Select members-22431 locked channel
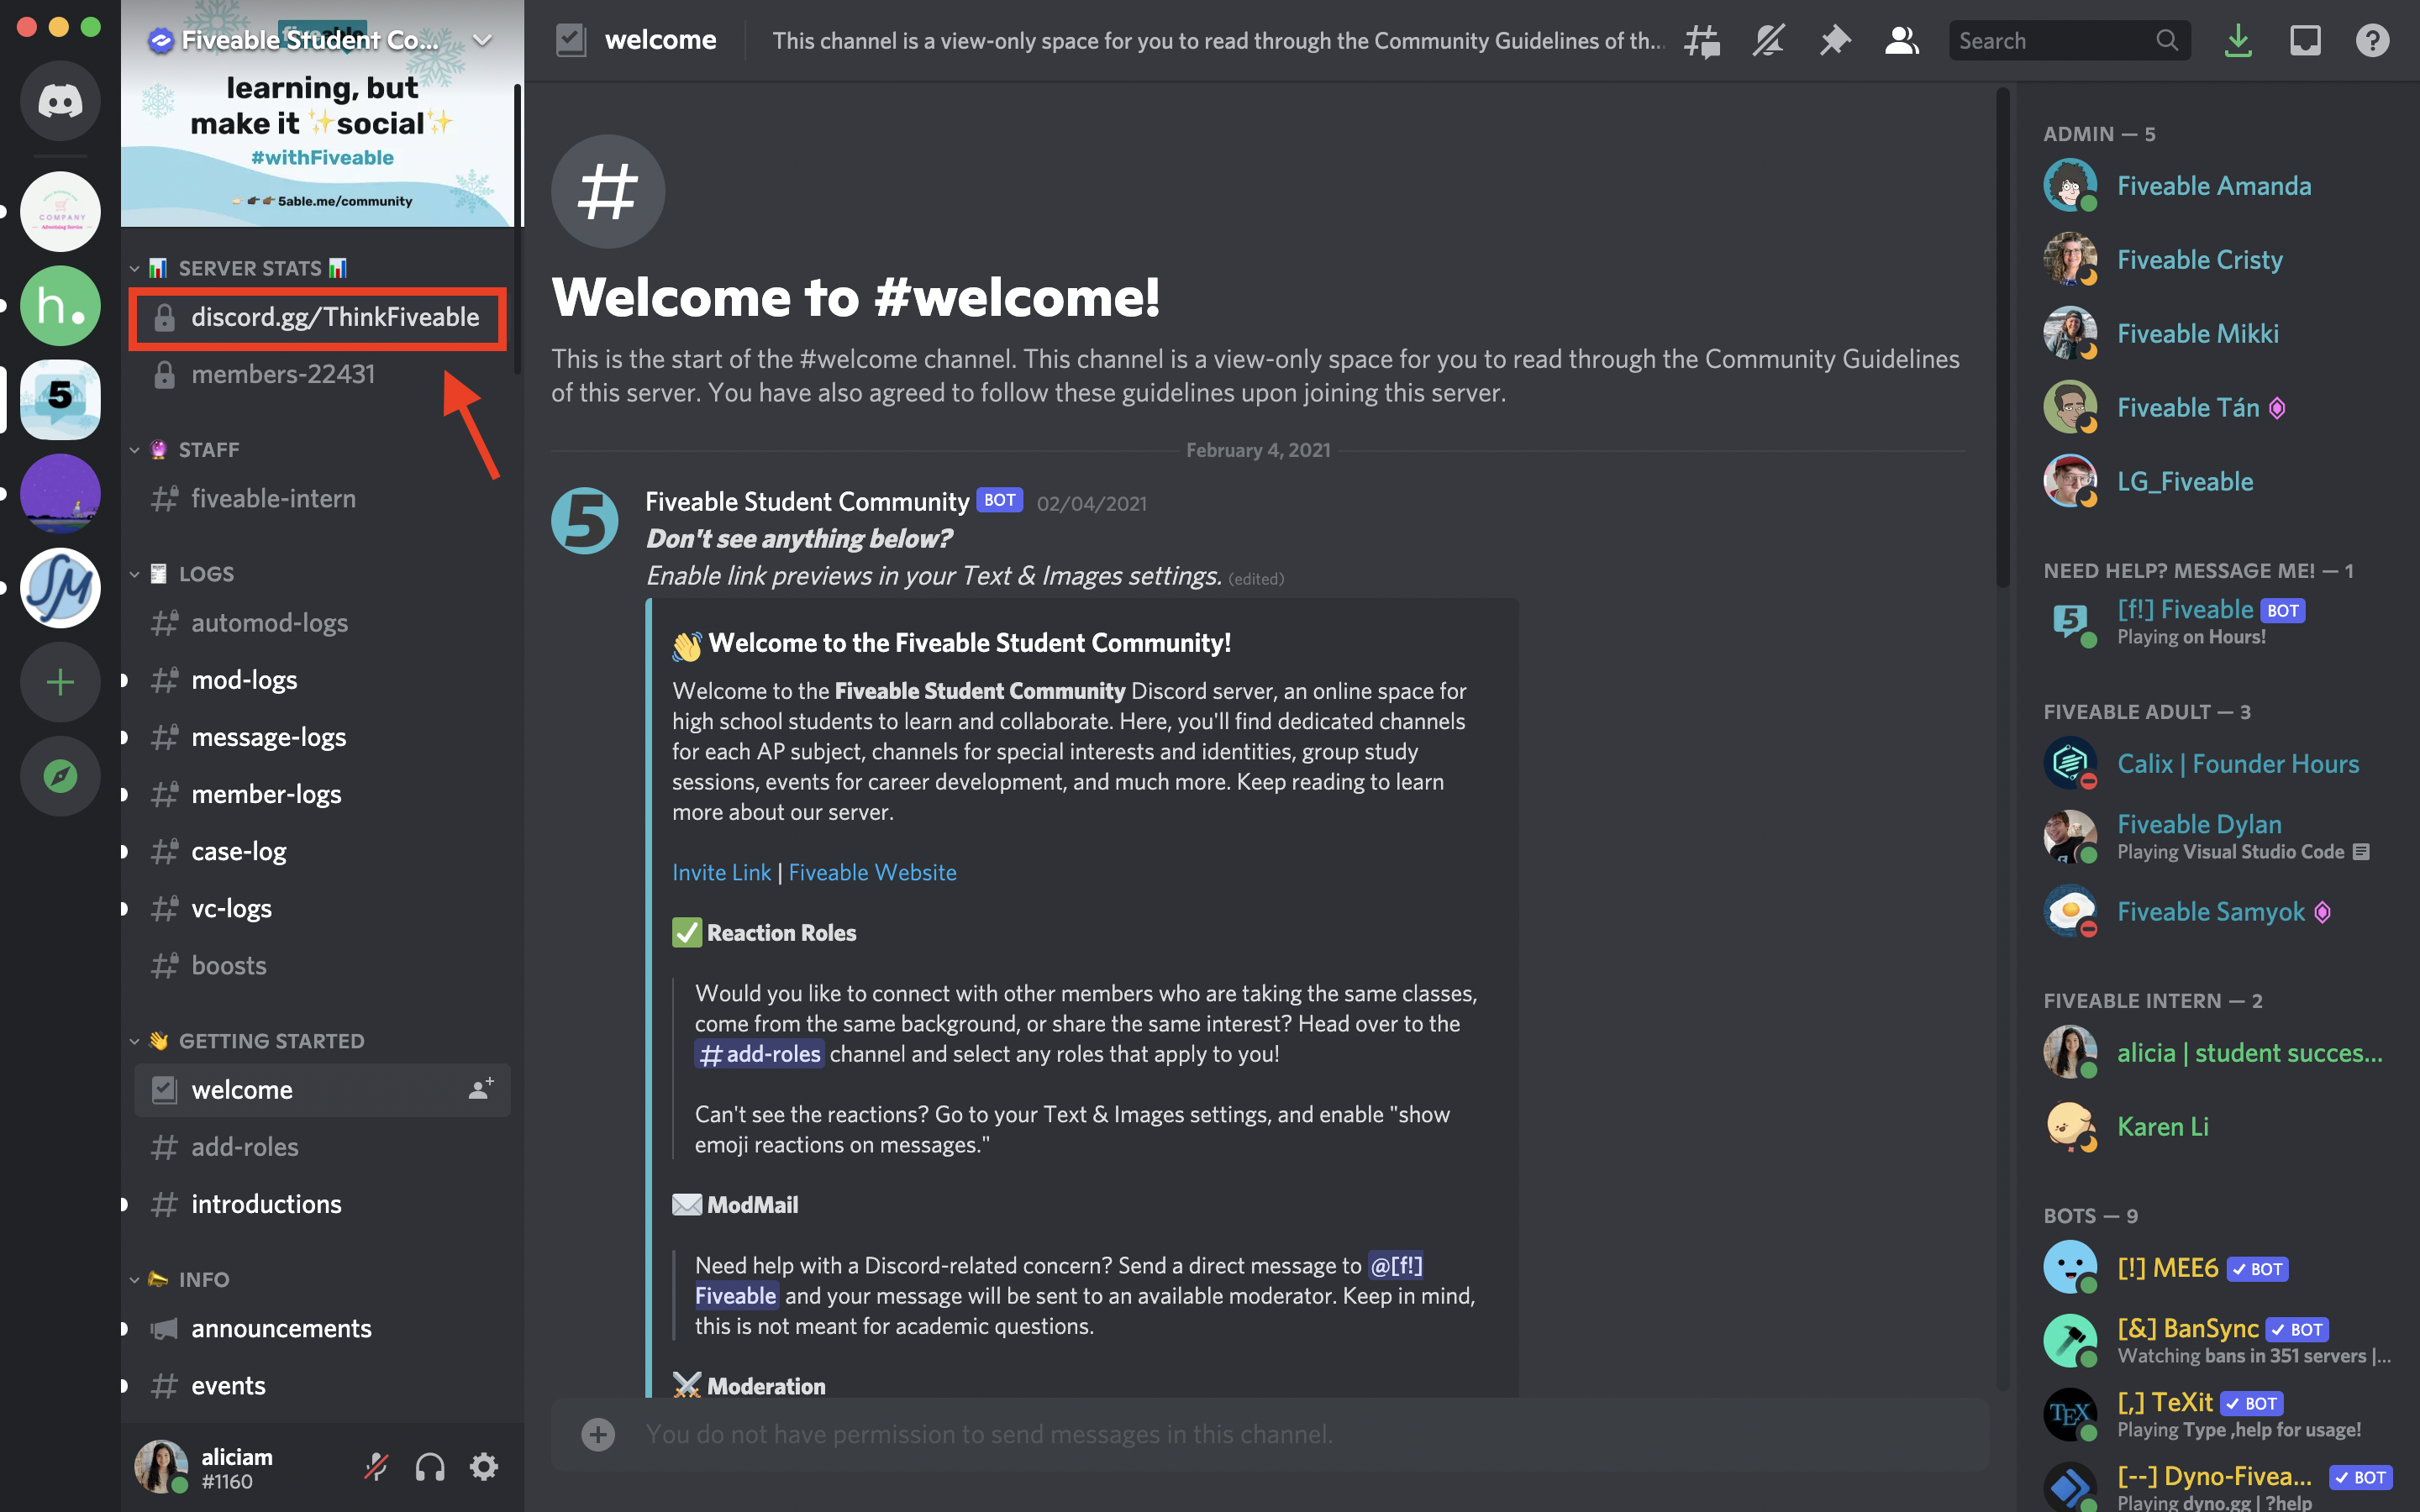Image resolution: width=2420 pixels, height=1512 pixels. coord(322,375)
